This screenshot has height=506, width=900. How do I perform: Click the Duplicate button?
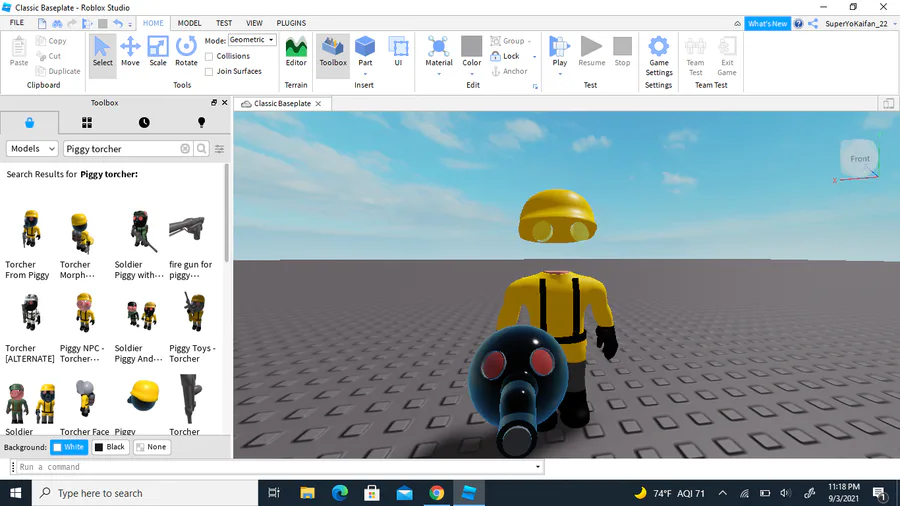(x=58, y=71)
